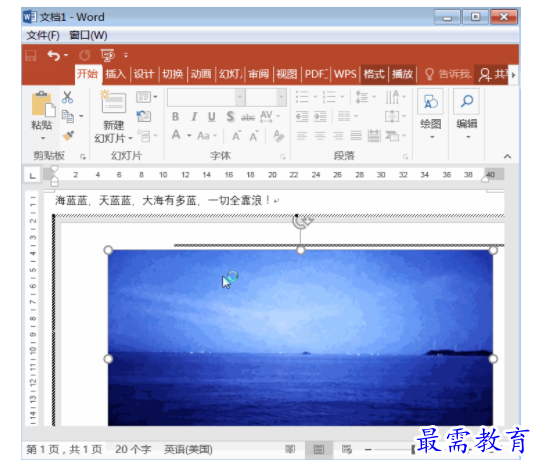Toggle text Shadow formatting

230,117
